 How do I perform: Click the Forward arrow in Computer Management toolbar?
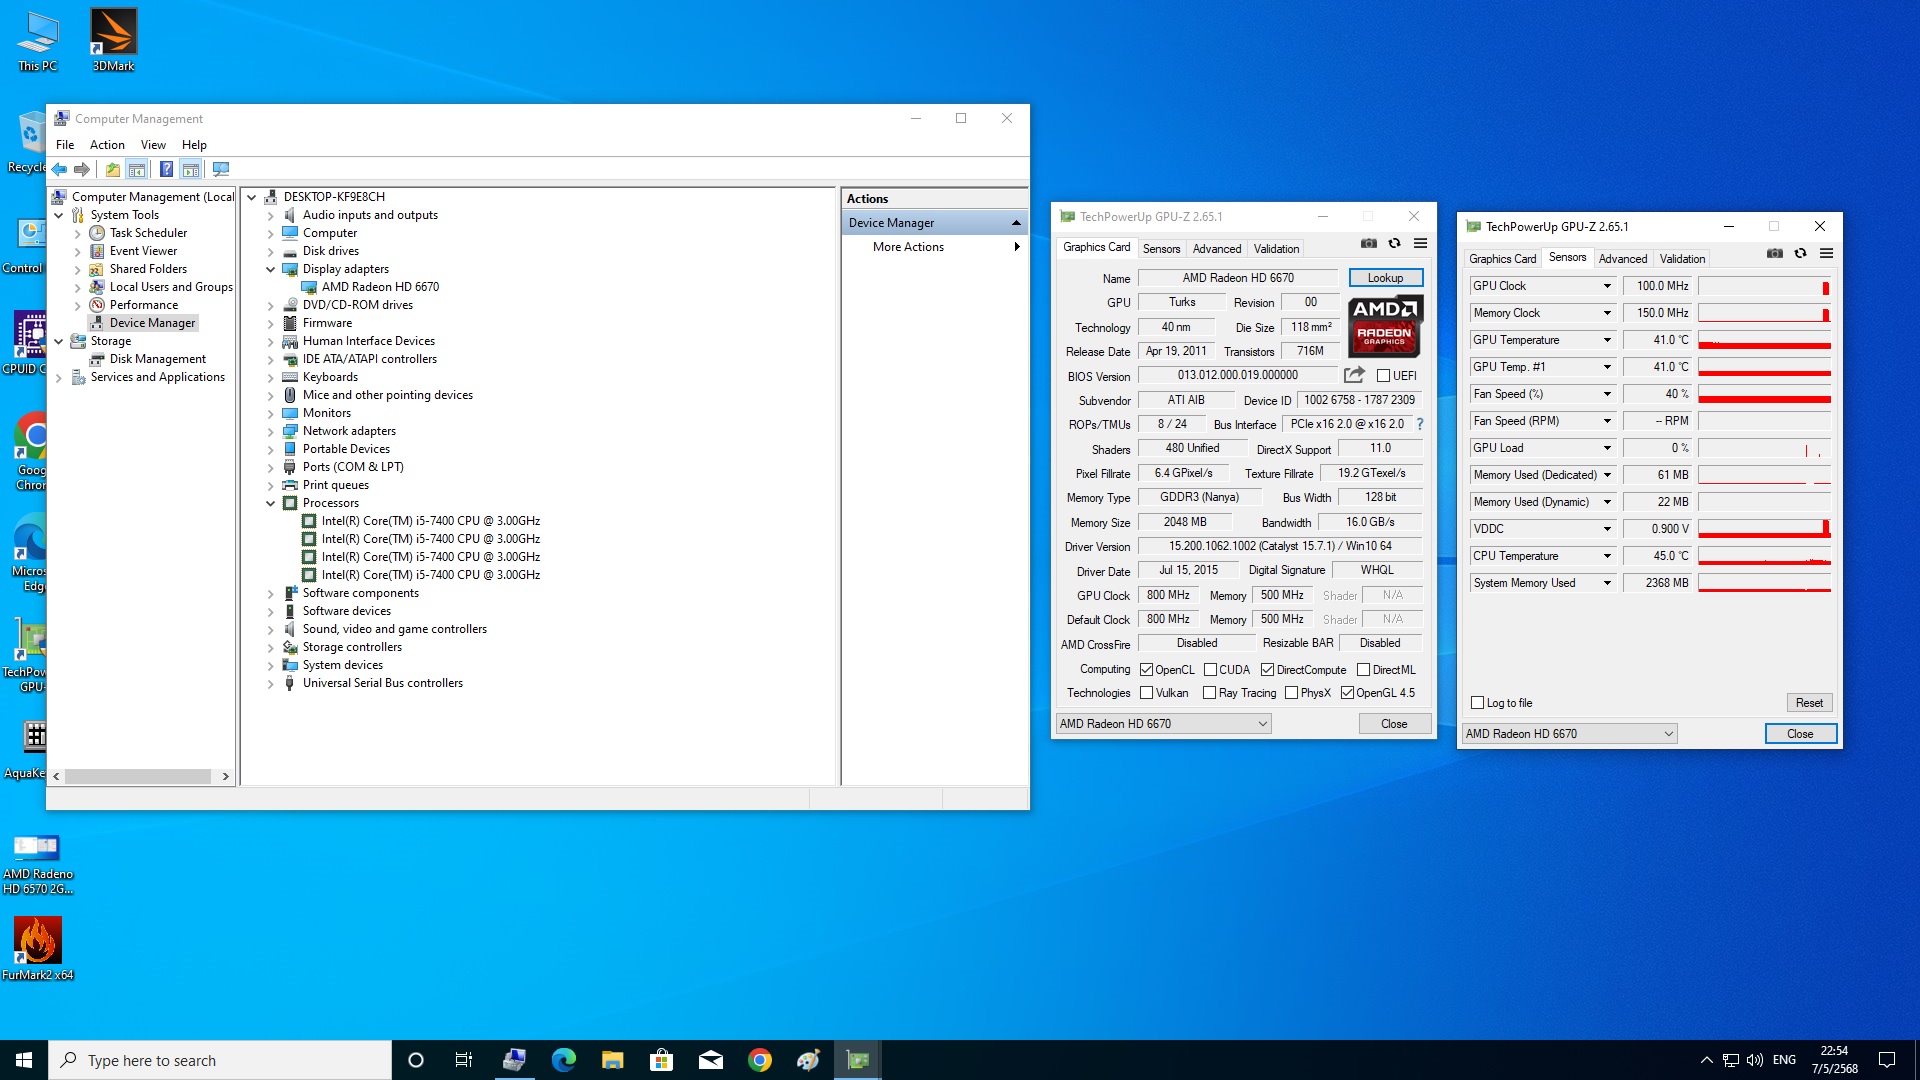(x=82, y=169)
